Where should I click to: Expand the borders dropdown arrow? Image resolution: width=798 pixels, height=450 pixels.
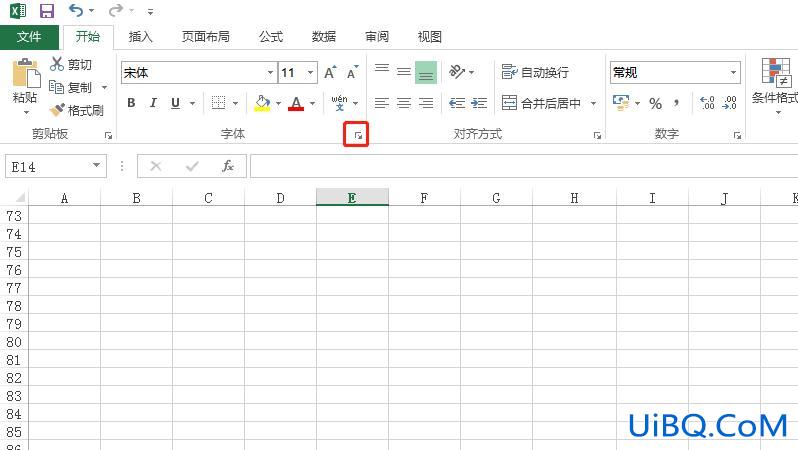click(236, 103)
